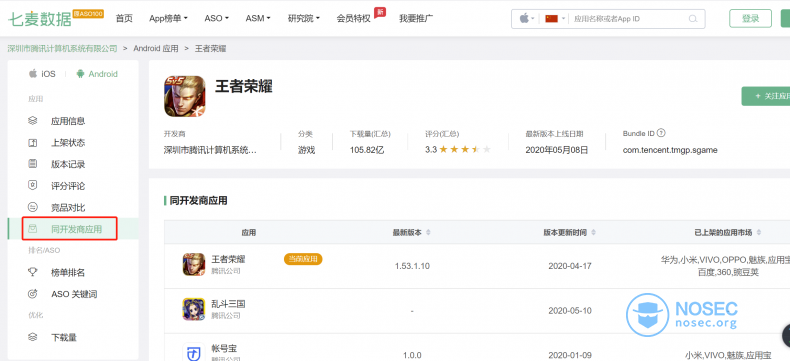790x361 pixels.
Task: Open breadcrumb link Android 应用
Action: 156,48
